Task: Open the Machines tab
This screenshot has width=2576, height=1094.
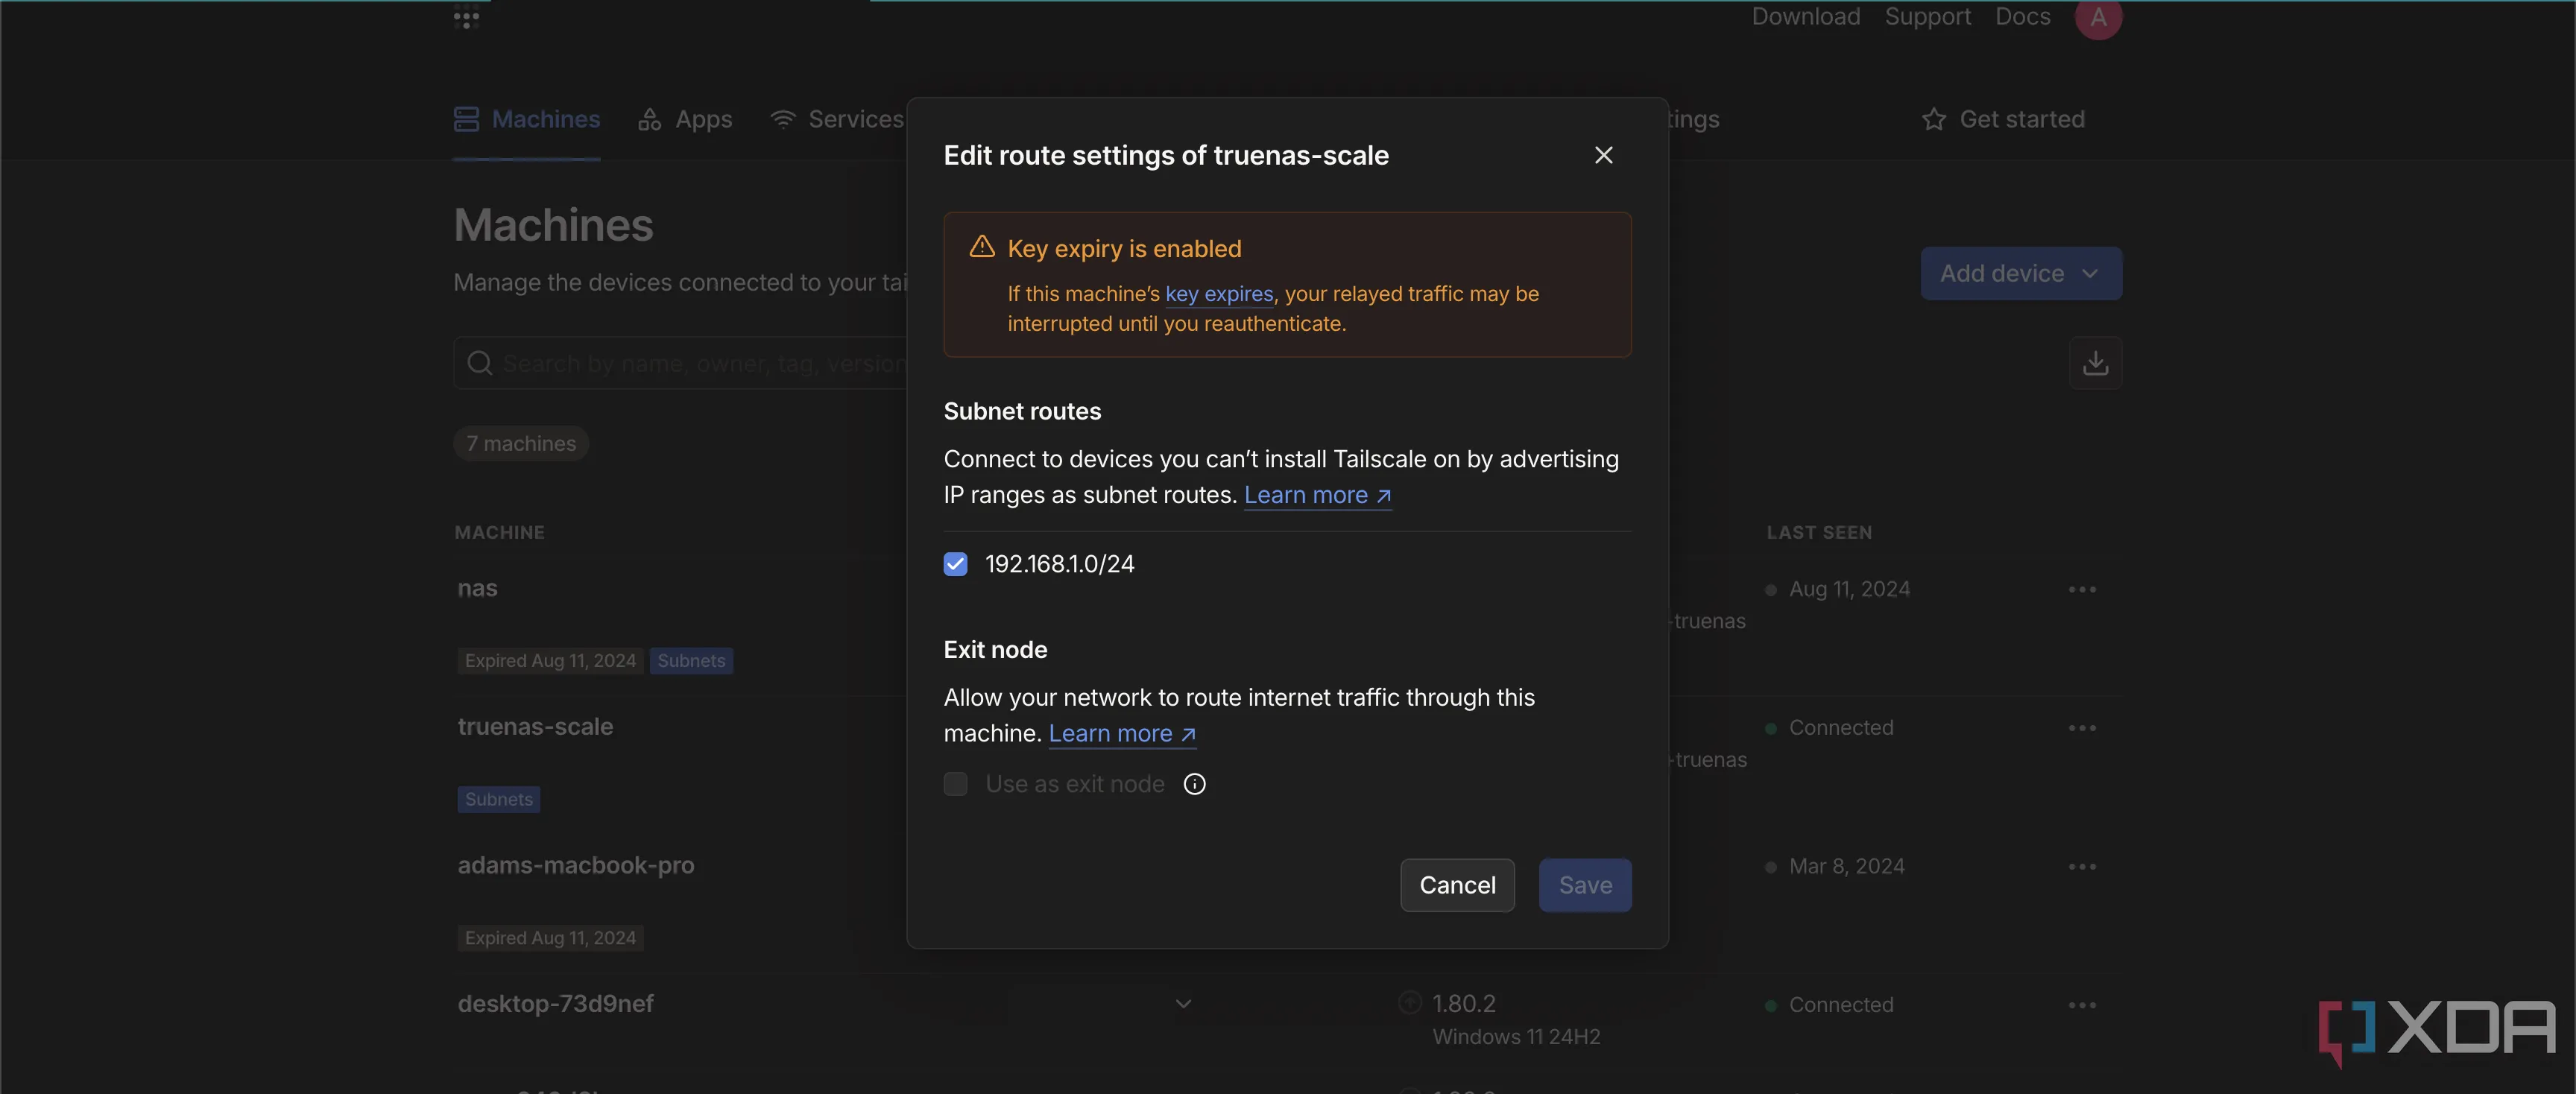Action: [526, 119]
